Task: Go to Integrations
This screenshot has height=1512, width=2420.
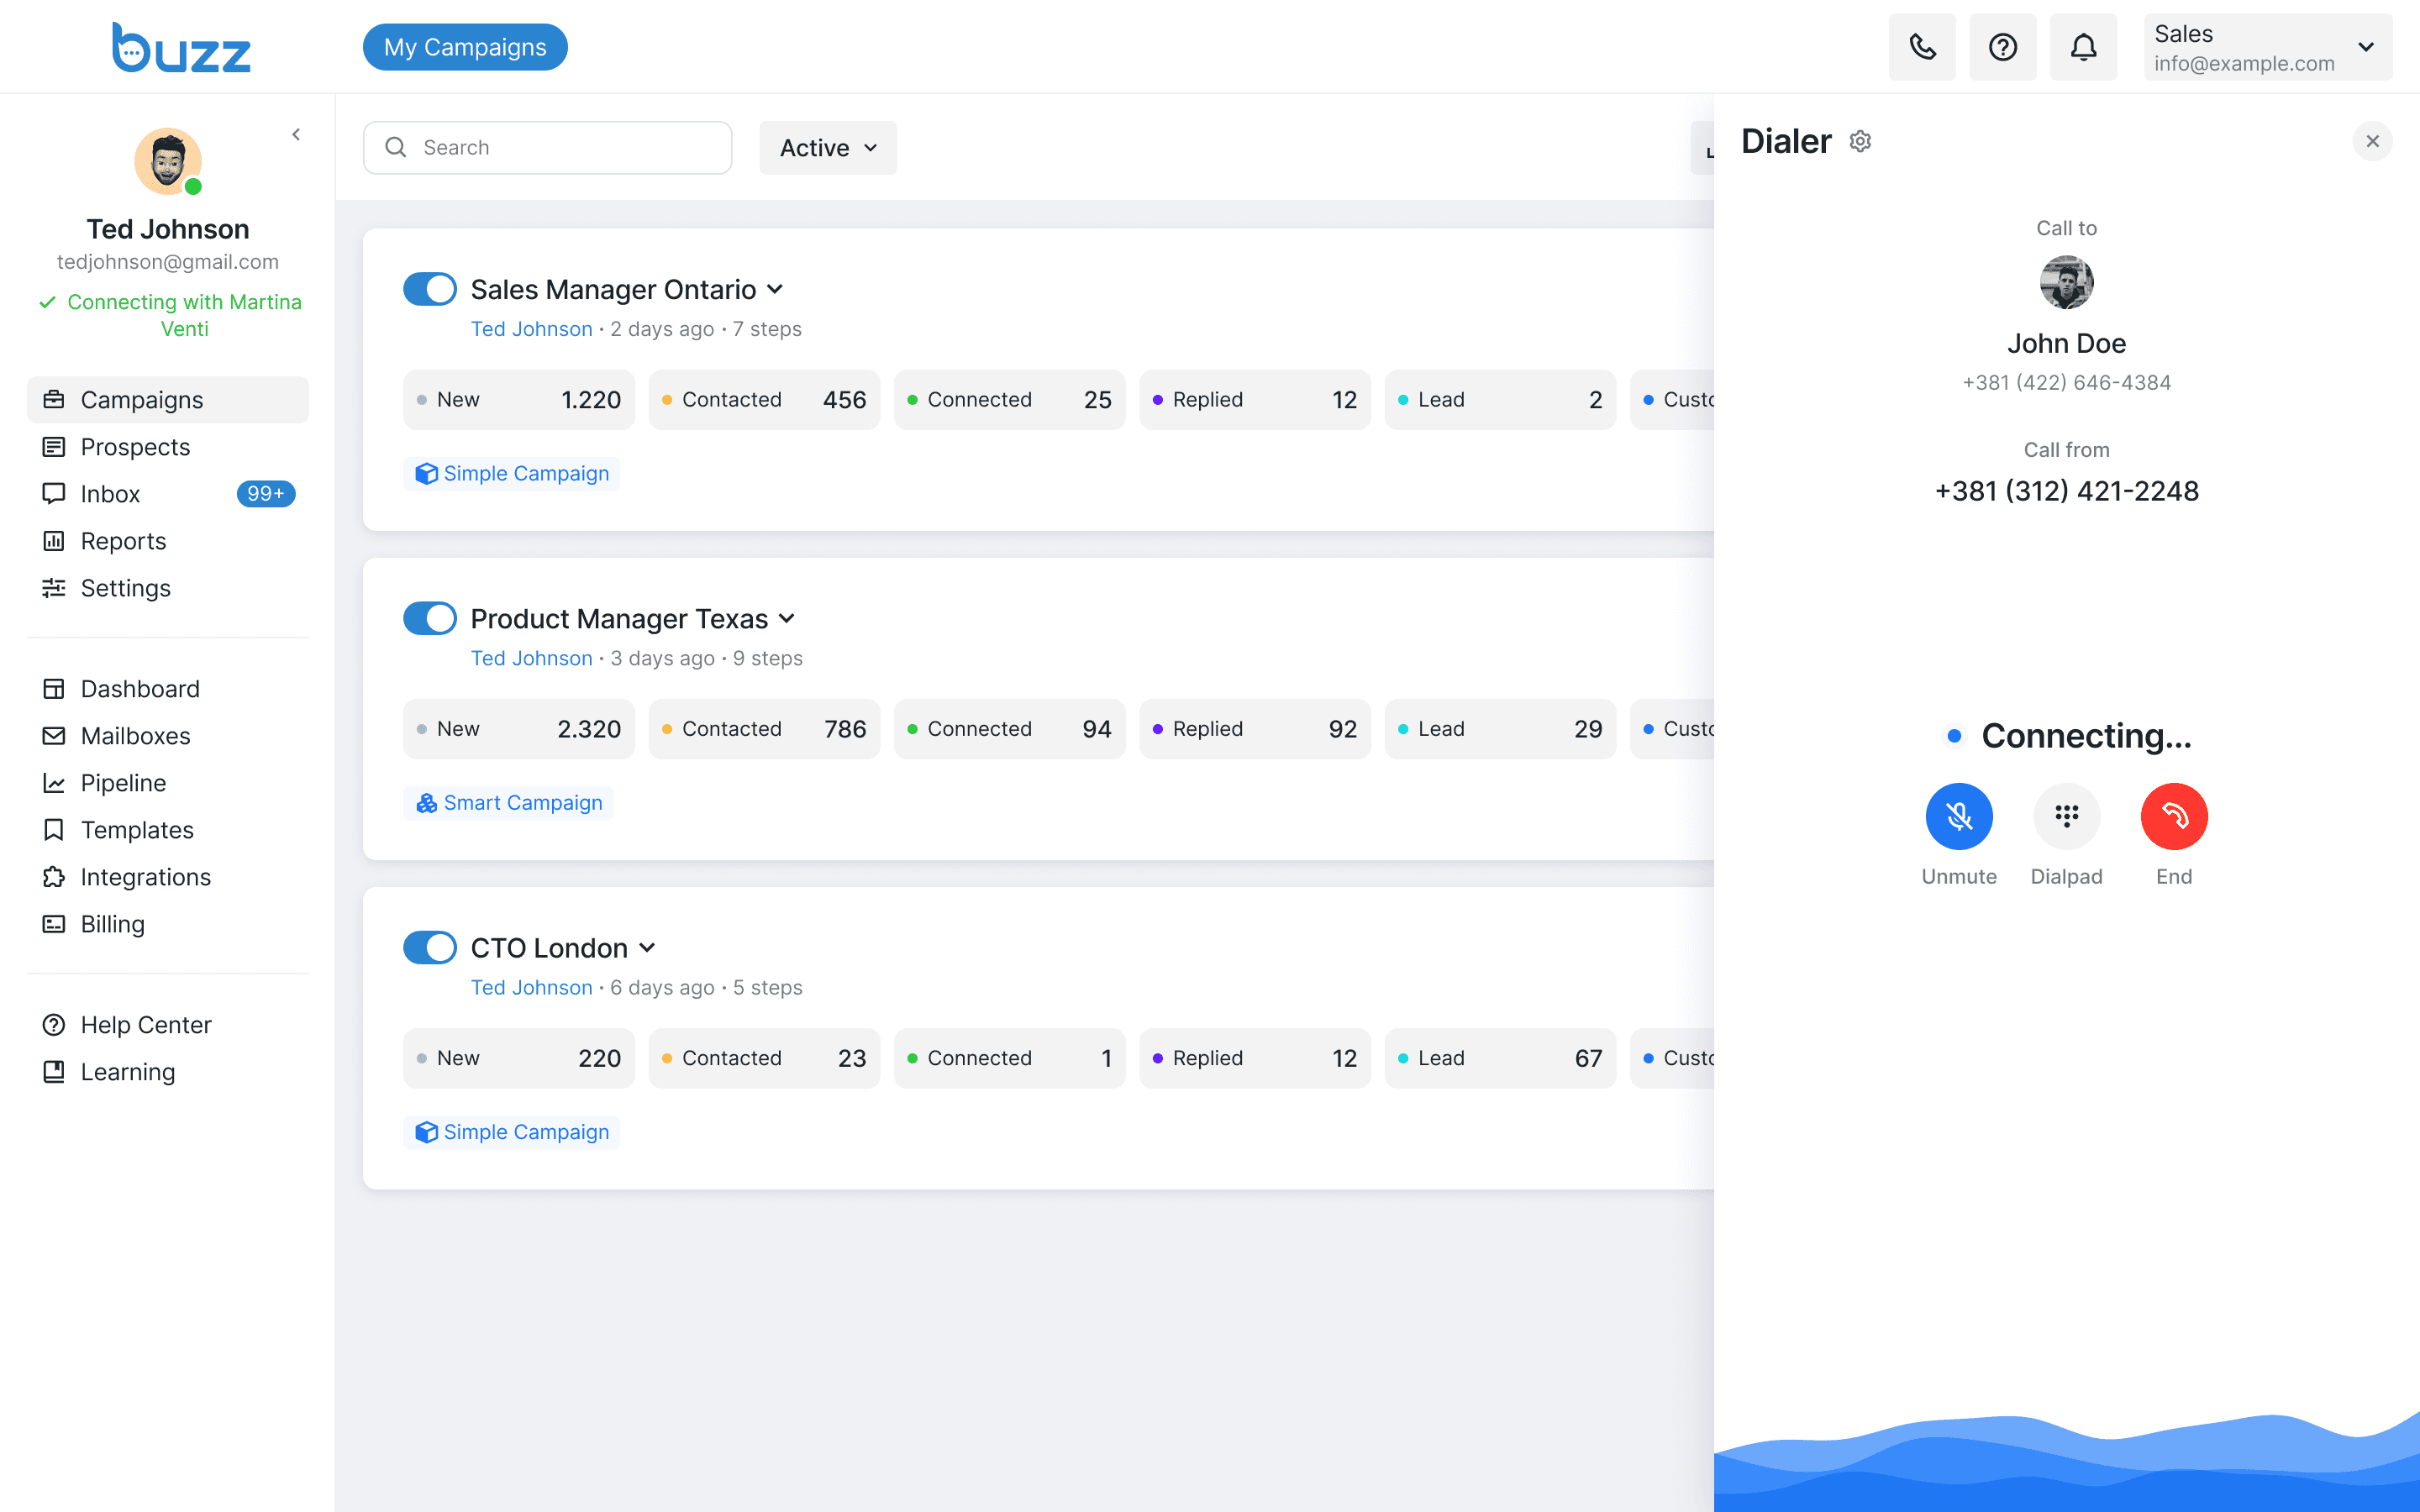Action: tap(168, 877)
